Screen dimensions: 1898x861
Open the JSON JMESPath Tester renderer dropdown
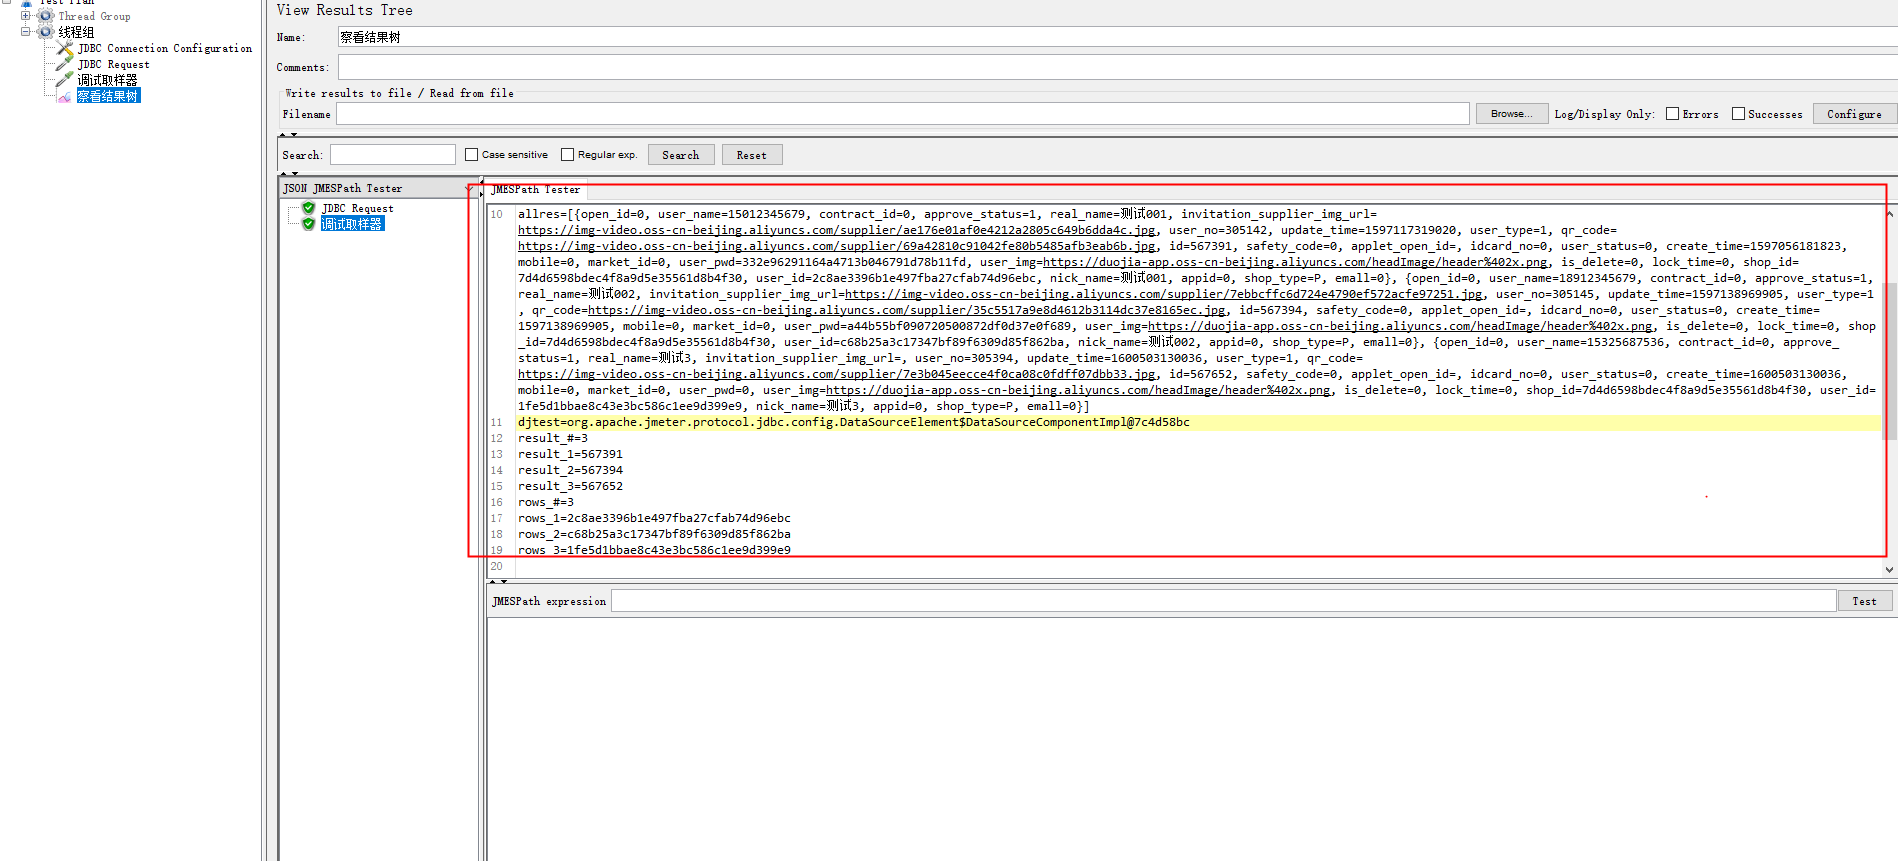(469, 188)
